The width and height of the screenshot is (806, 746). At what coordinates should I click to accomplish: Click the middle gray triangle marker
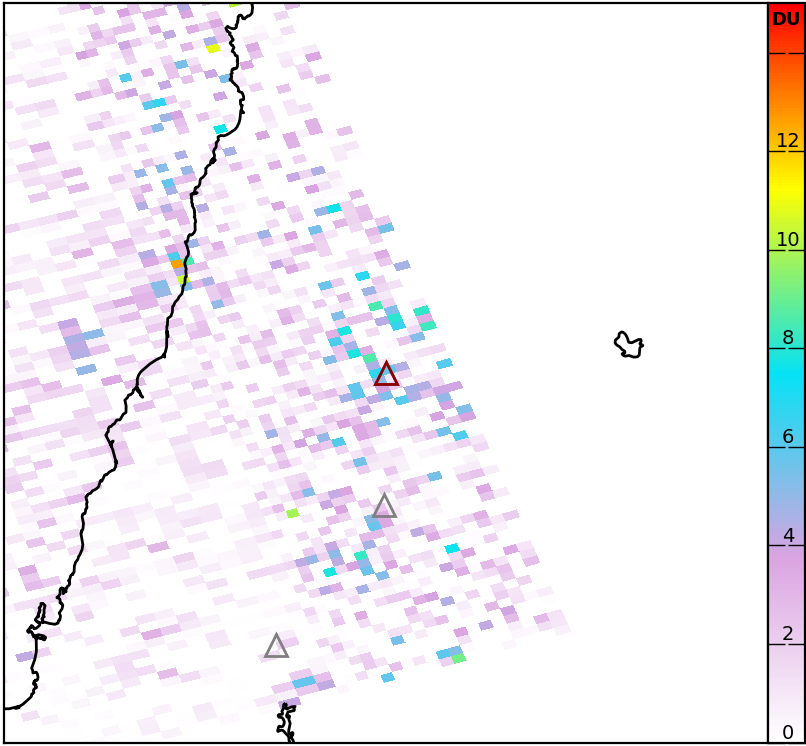tap(384, 507)
